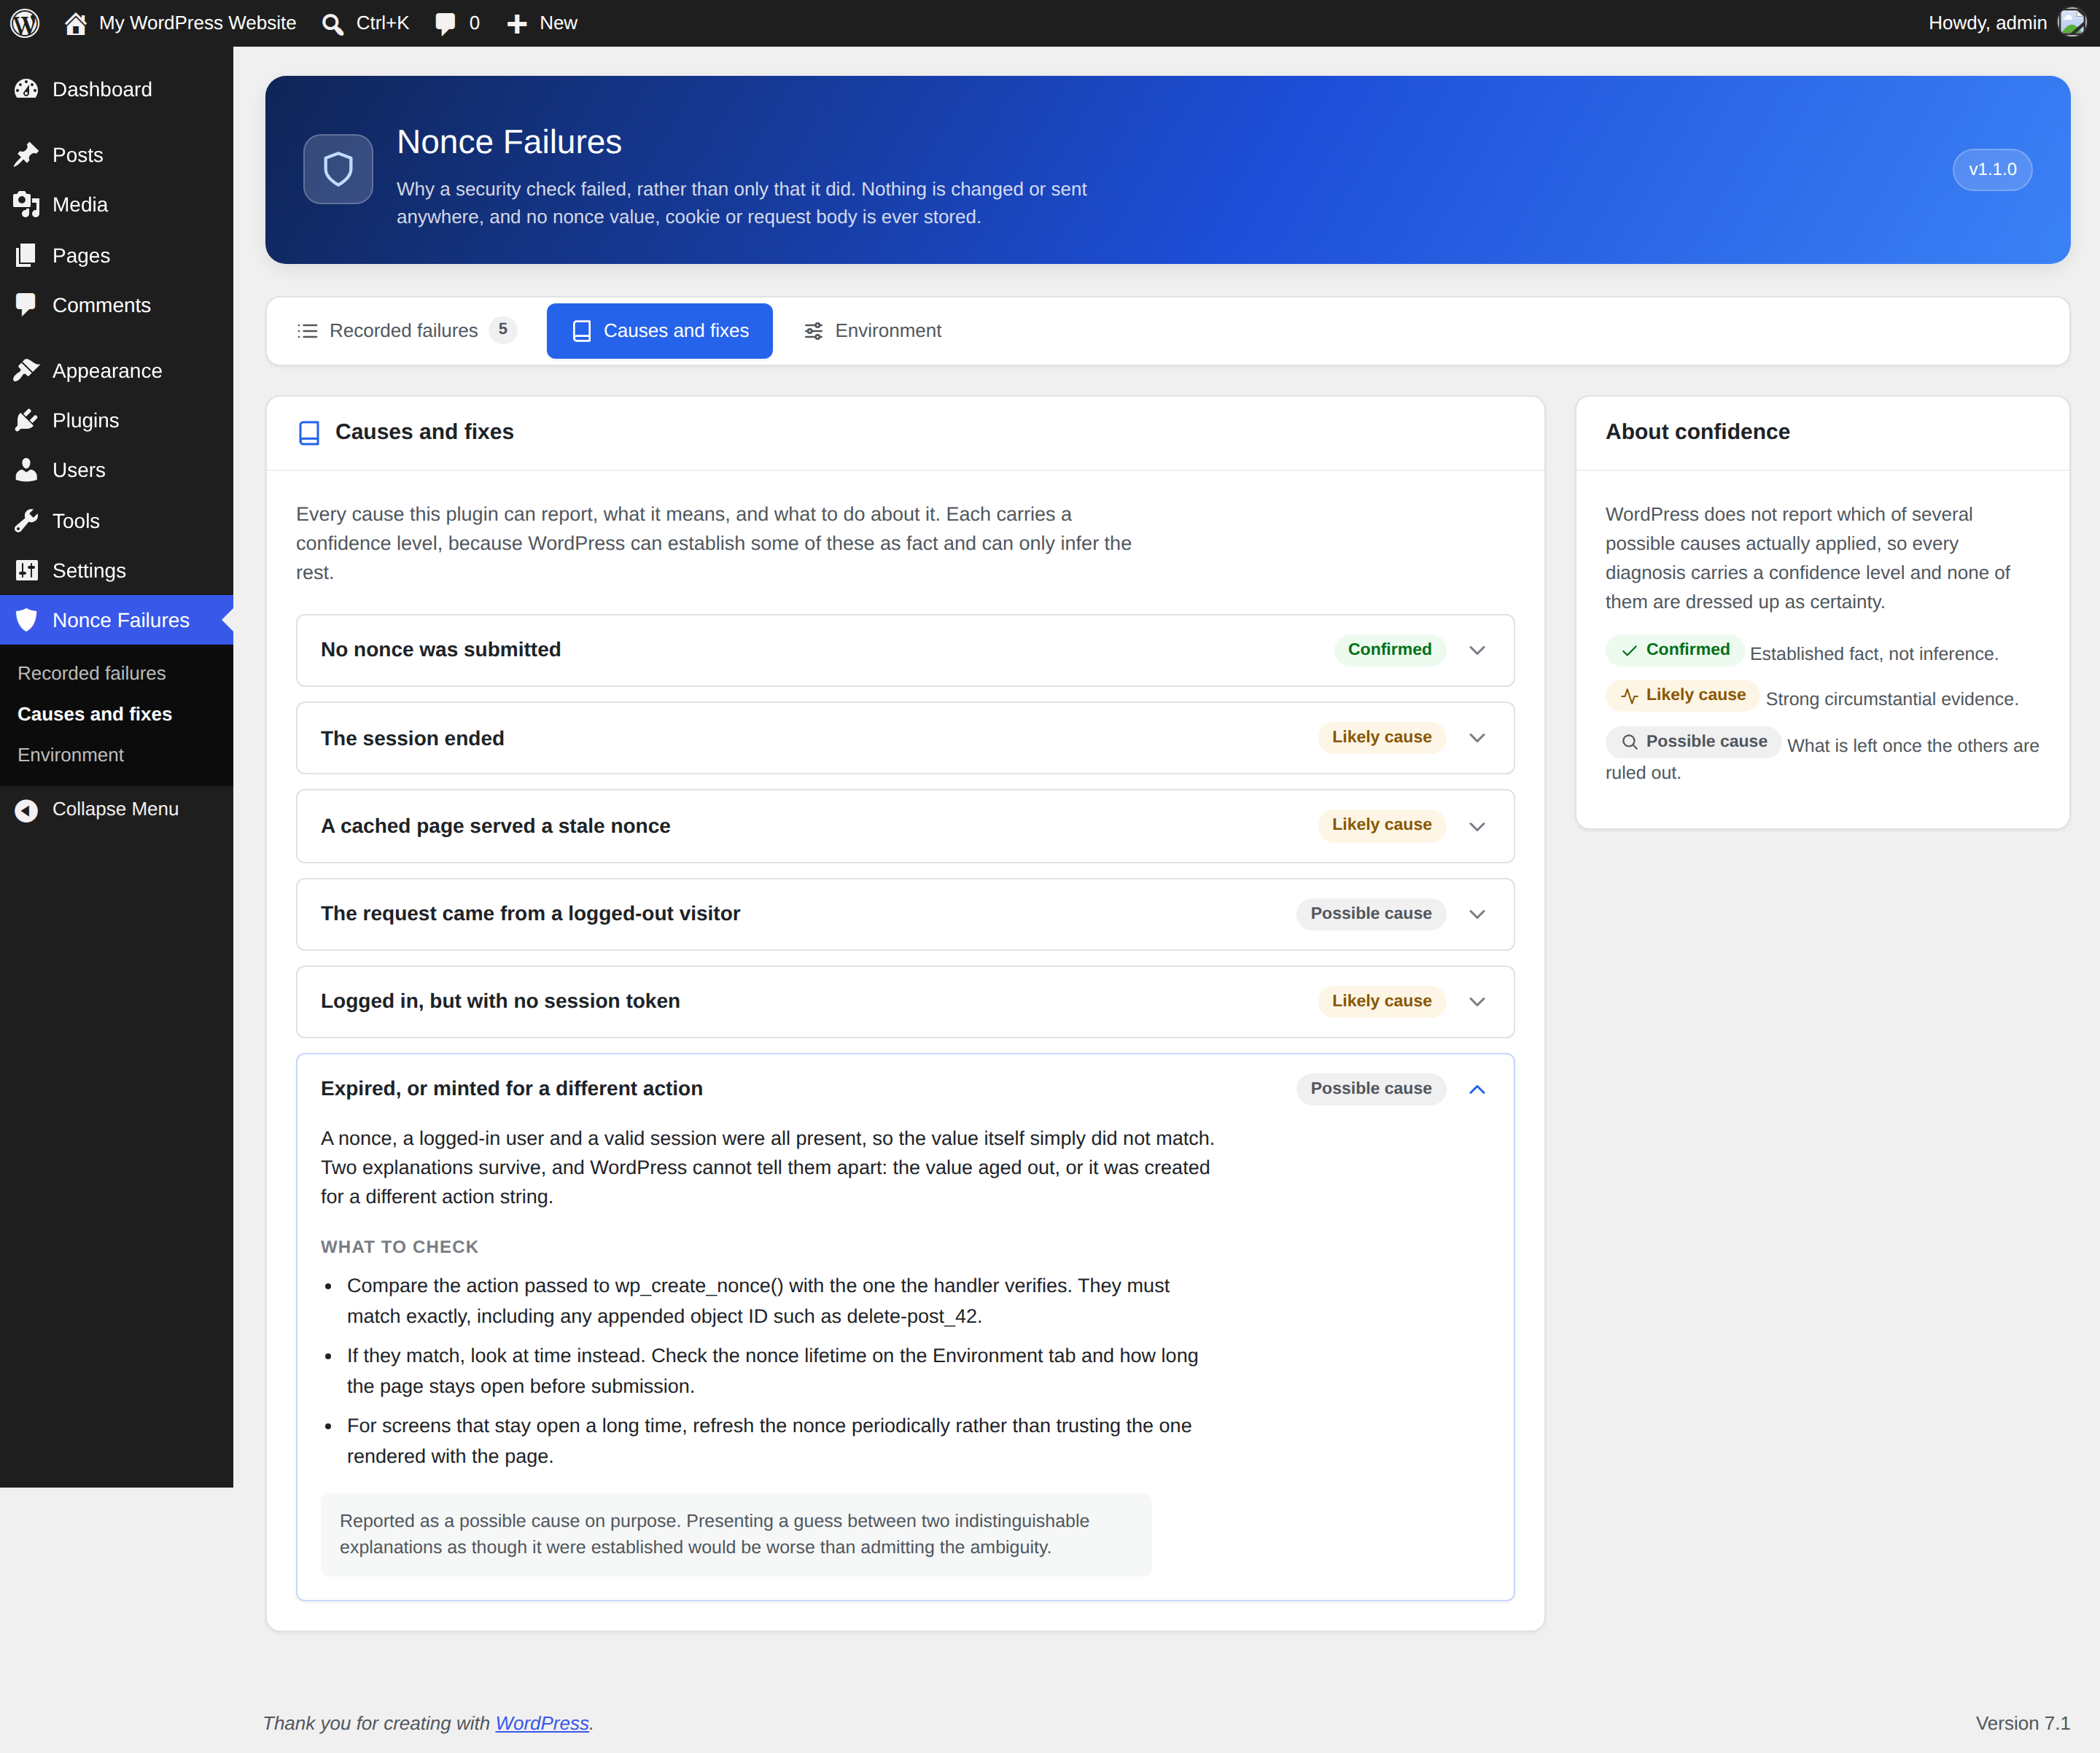The image size is (2100, 1753).
Task: Click the Comments speech bubble sidebar icon
Action: (27, 305)
